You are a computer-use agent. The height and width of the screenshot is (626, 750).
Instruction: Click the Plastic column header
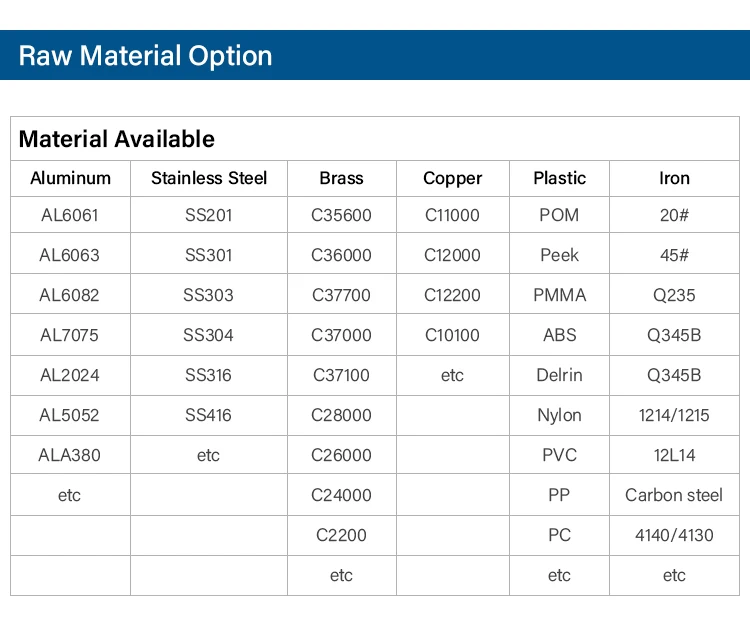click(559, 178)
